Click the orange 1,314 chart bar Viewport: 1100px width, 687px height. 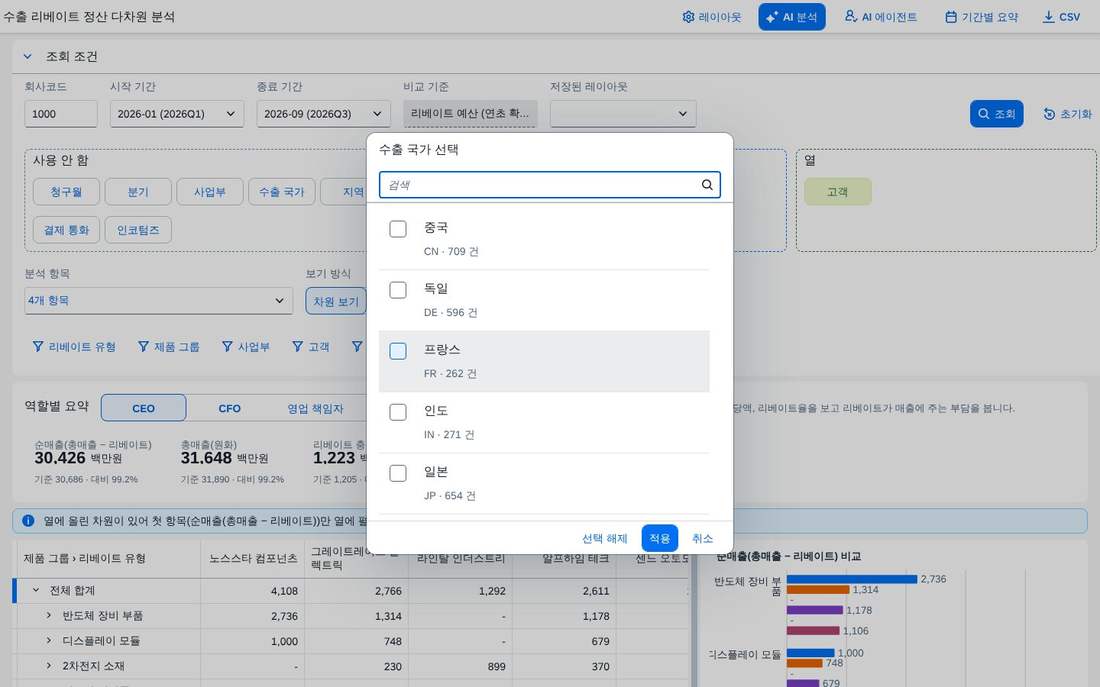click(818, 589)
